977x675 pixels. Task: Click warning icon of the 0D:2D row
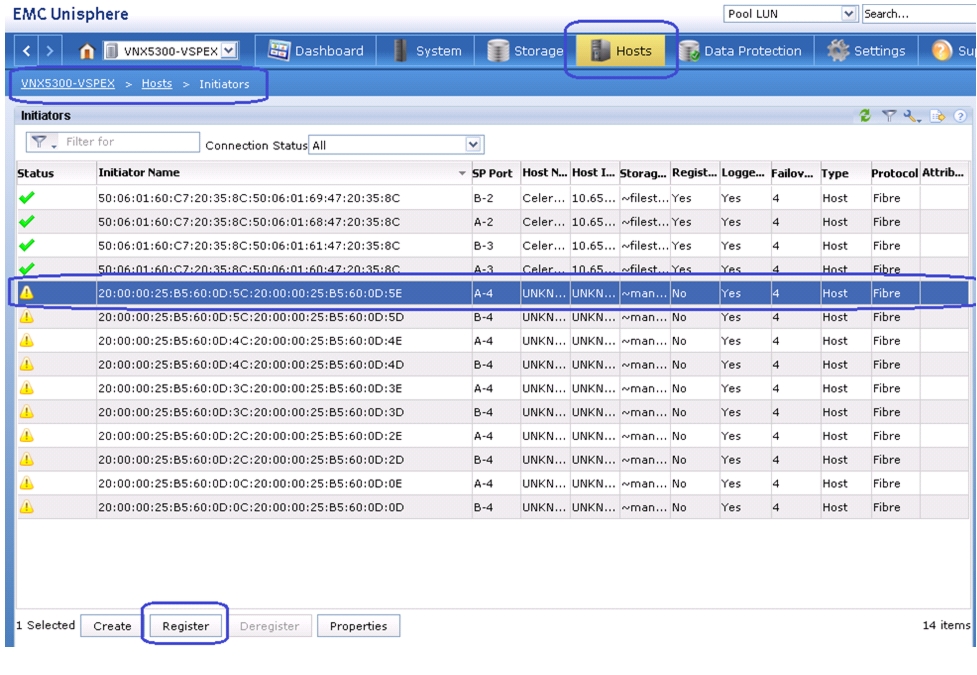27,459
